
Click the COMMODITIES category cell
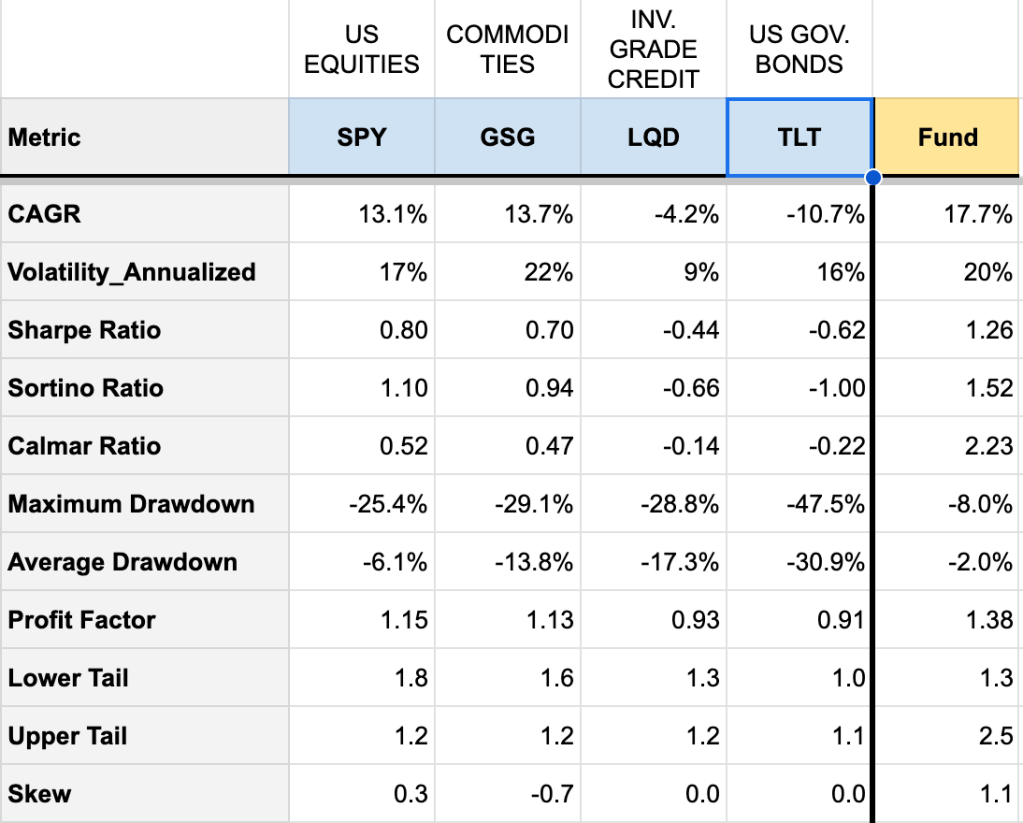(x=507, y=49)
